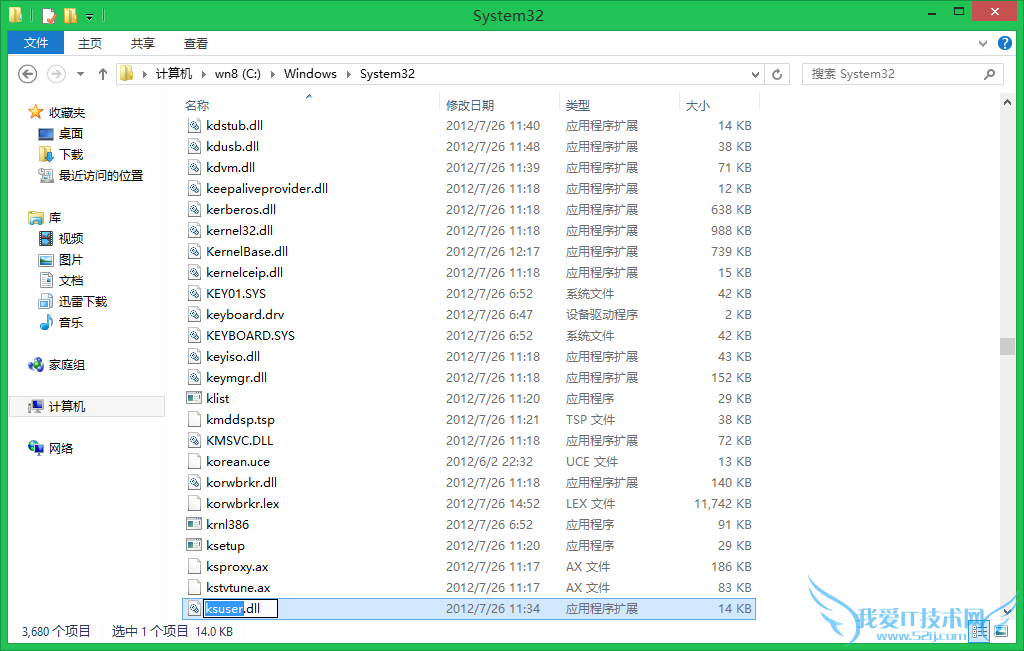The width and height of the screenshot is (1024, 651).
Task: Select the kernel32.dll file icon
Action: click(x=194, y=230)
